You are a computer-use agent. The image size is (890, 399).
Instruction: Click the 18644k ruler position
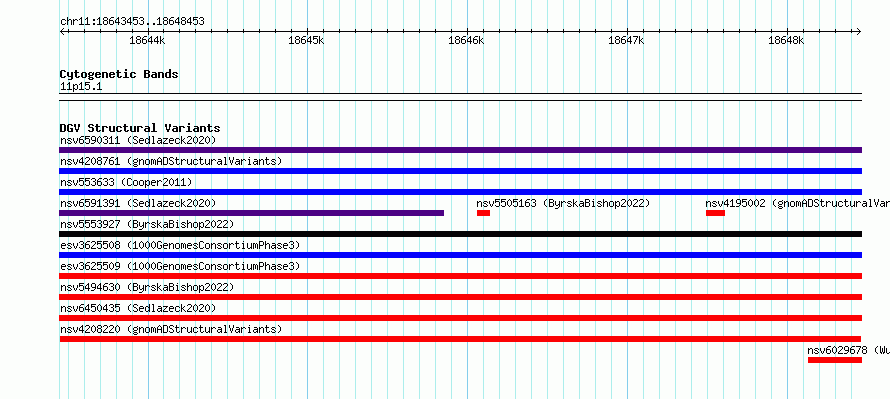click(x=147, y=40)
